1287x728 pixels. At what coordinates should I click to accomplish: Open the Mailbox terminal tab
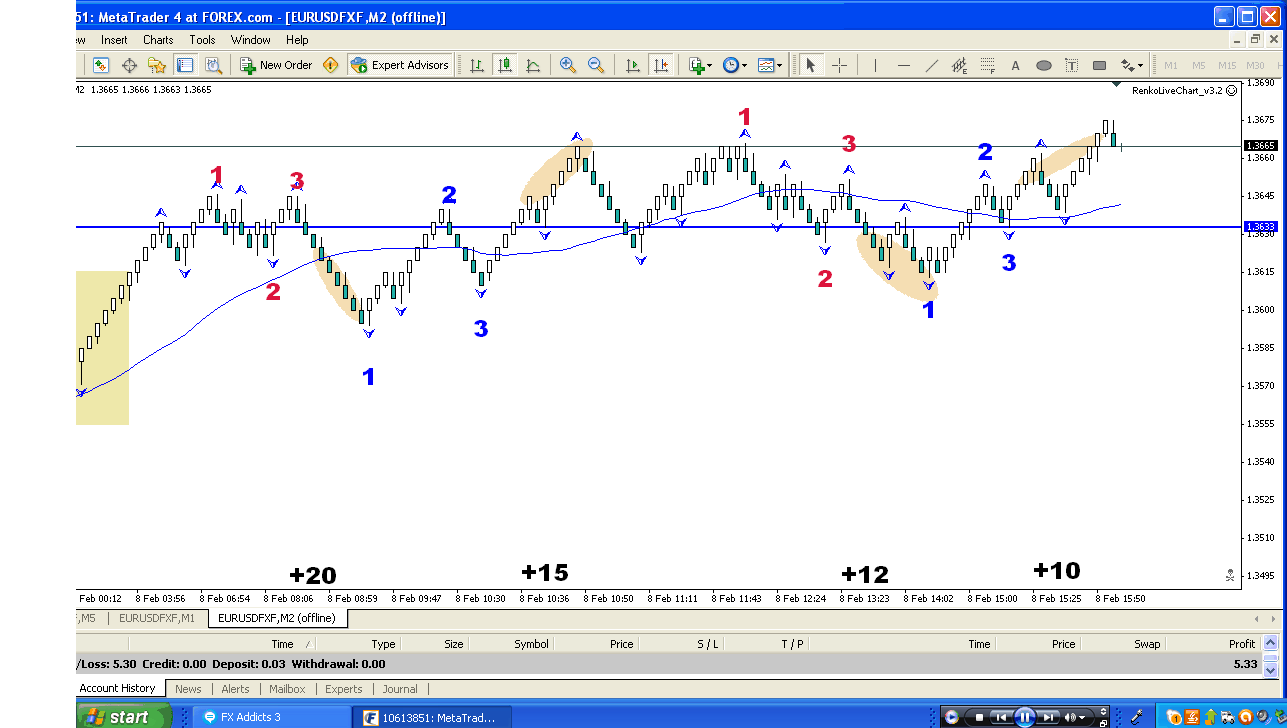coord(287,689)
